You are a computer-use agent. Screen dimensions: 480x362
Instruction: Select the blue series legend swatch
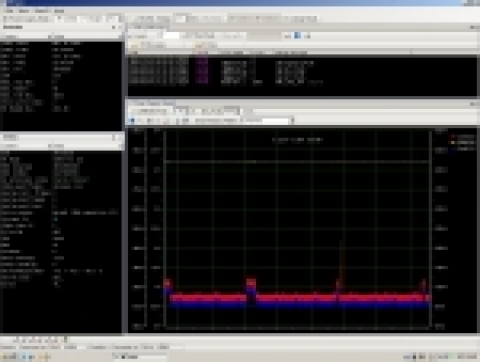point(453,149)
